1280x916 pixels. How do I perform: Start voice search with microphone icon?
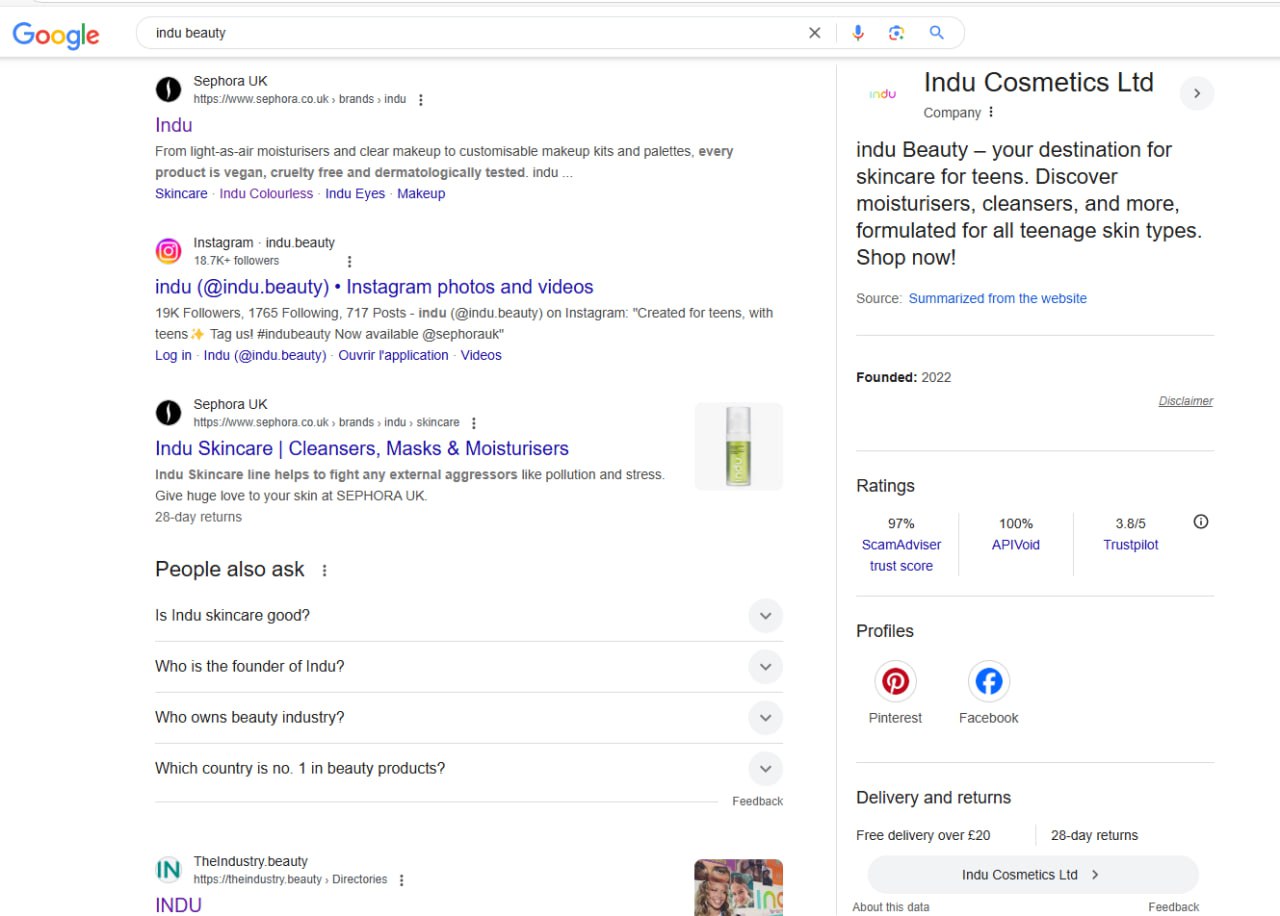pyautogui.click(x=857, y=33)
